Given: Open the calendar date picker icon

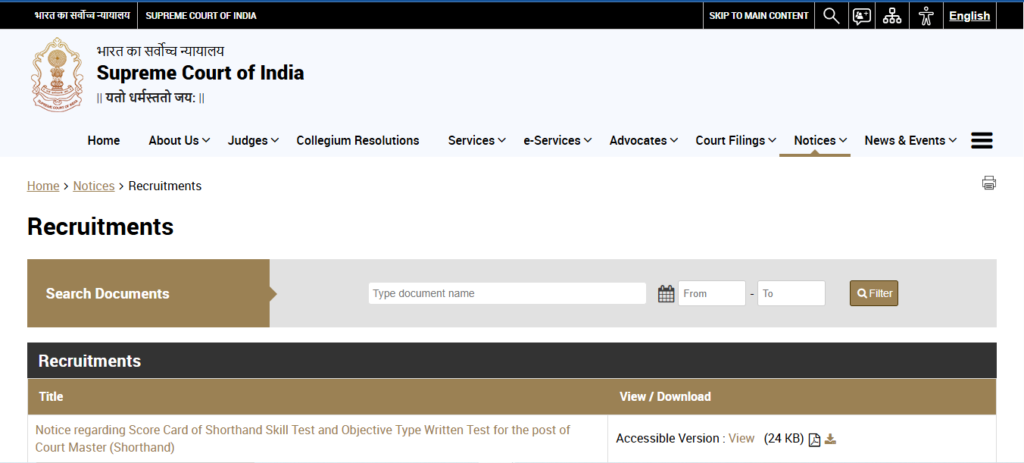Looking at the screenshot, I should pos(666,293).
